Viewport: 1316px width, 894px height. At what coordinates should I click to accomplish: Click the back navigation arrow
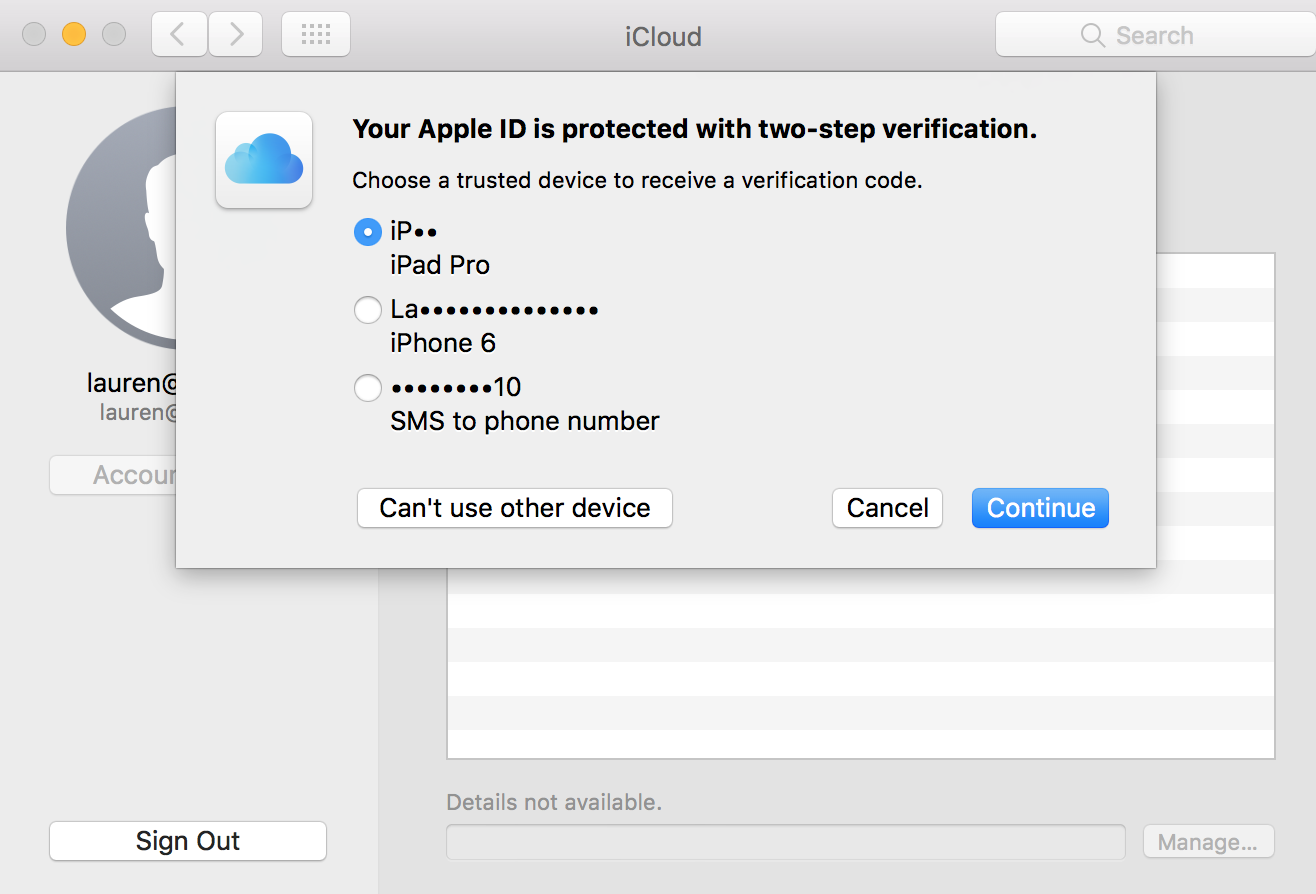pyautogui.click(x=178, y=35)
